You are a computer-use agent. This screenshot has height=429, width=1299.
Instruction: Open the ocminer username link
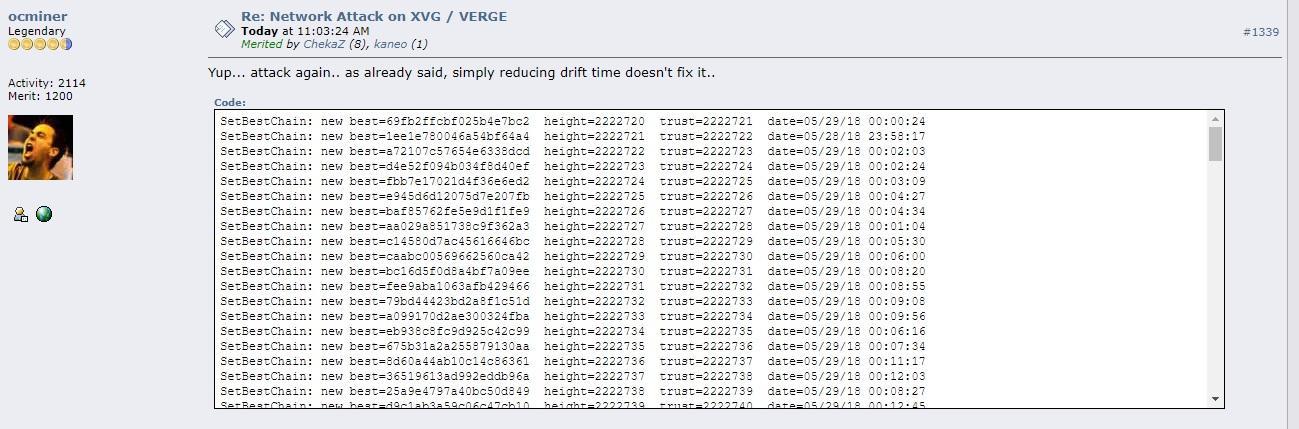point(38,16)
